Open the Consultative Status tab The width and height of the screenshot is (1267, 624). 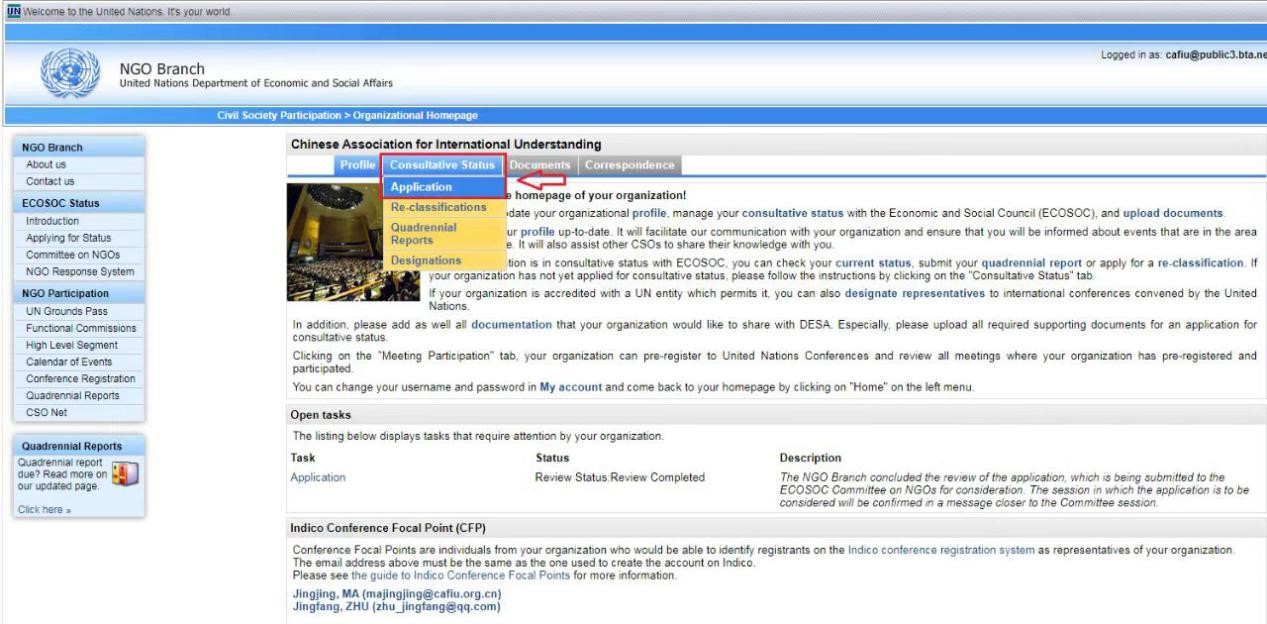click(443, 165)
